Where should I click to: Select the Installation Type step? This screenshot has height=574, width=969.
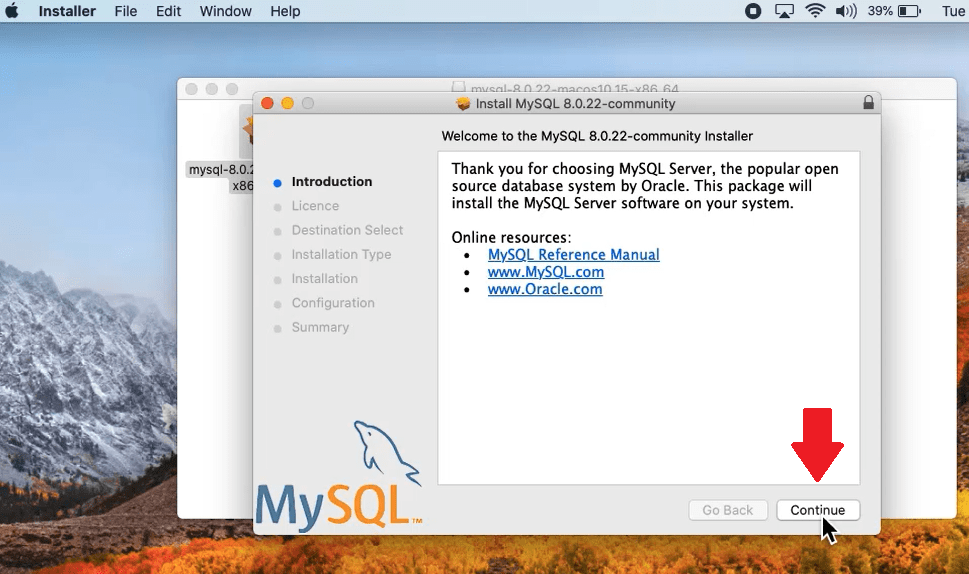coord(341,255)
